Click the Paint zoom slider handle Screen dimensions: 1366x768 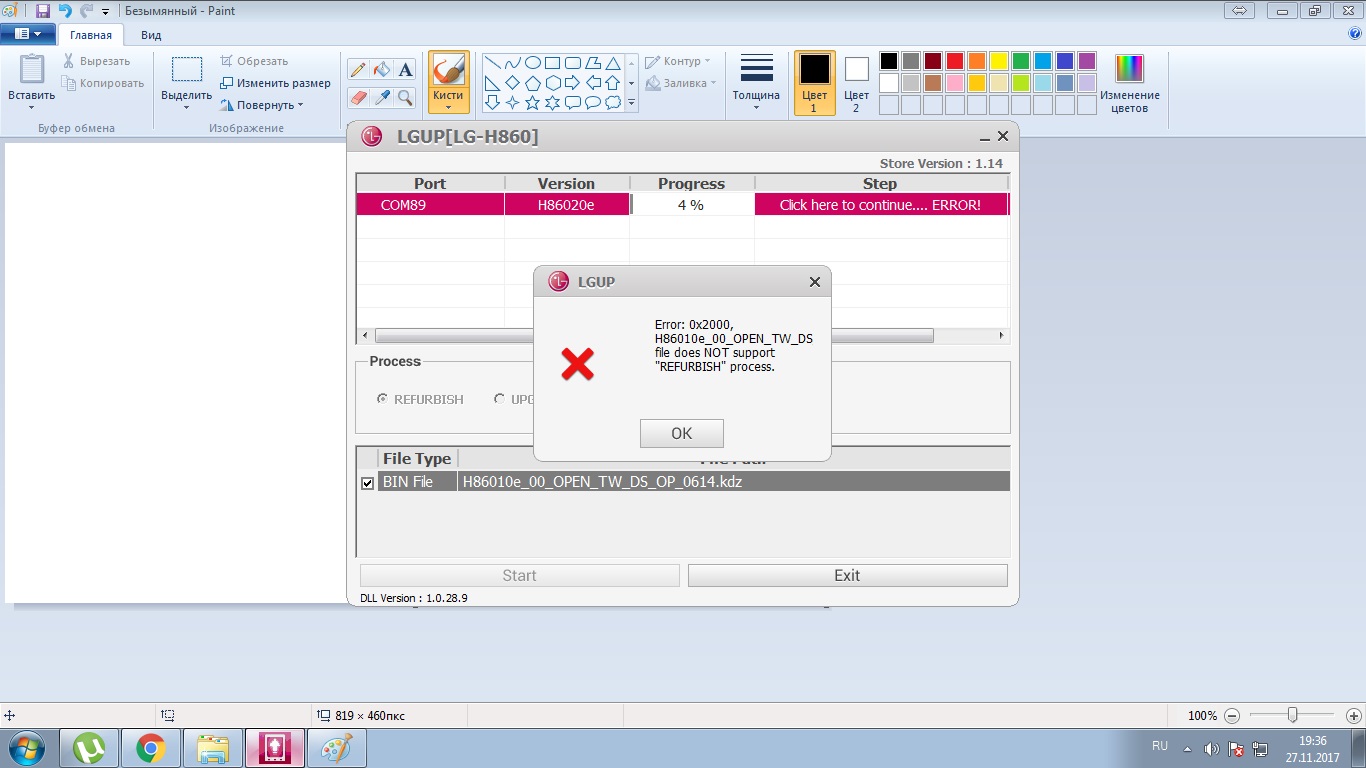point(1293,716)
